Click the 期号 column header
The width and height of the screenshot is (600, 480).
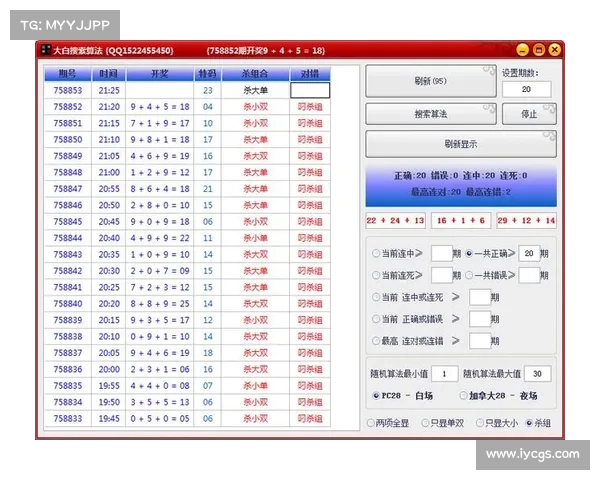(x=68, y=73)
